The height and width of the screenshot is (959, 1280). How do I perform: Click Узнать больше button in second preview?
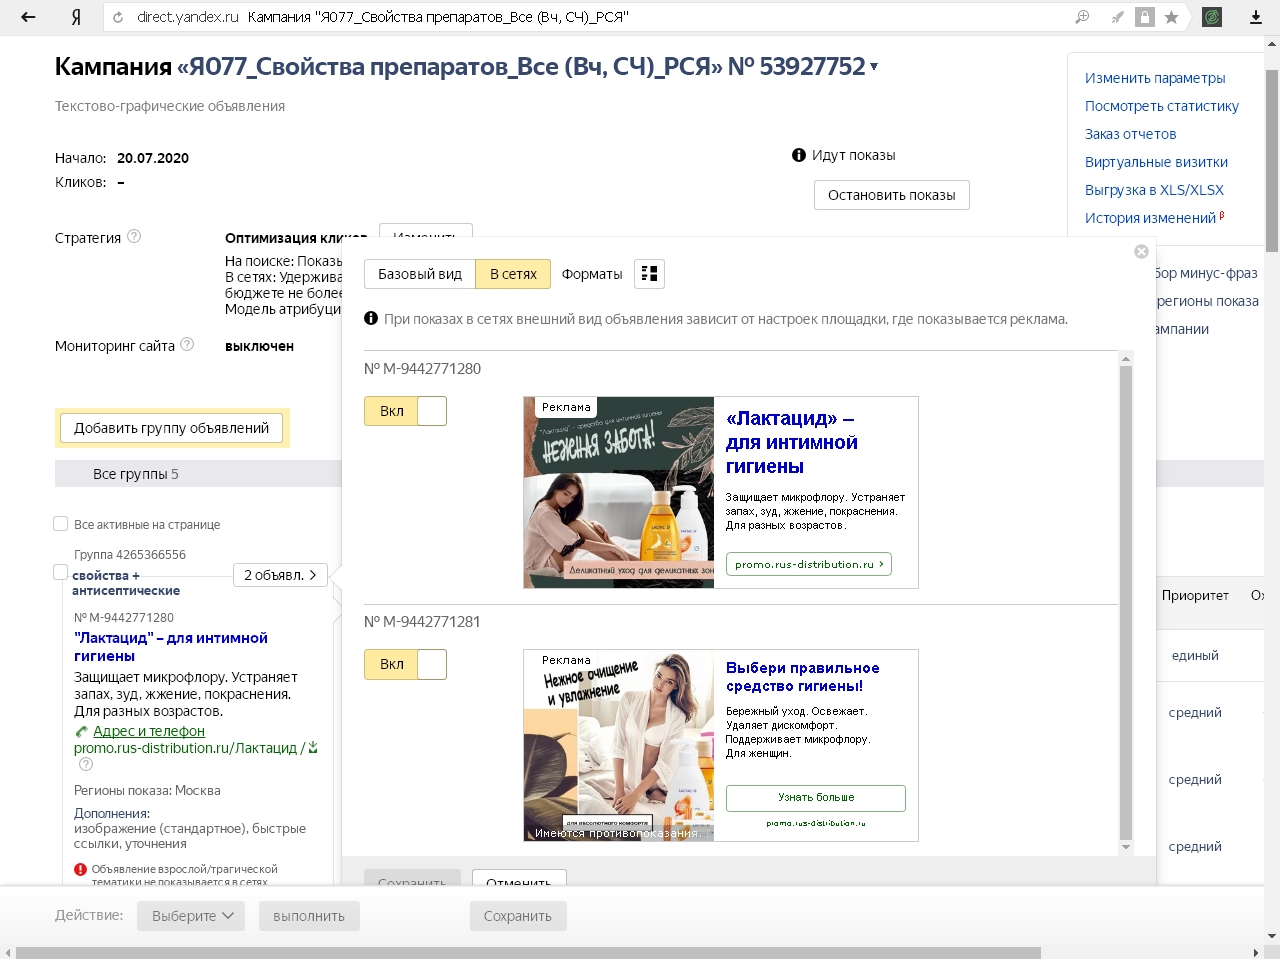816,798
